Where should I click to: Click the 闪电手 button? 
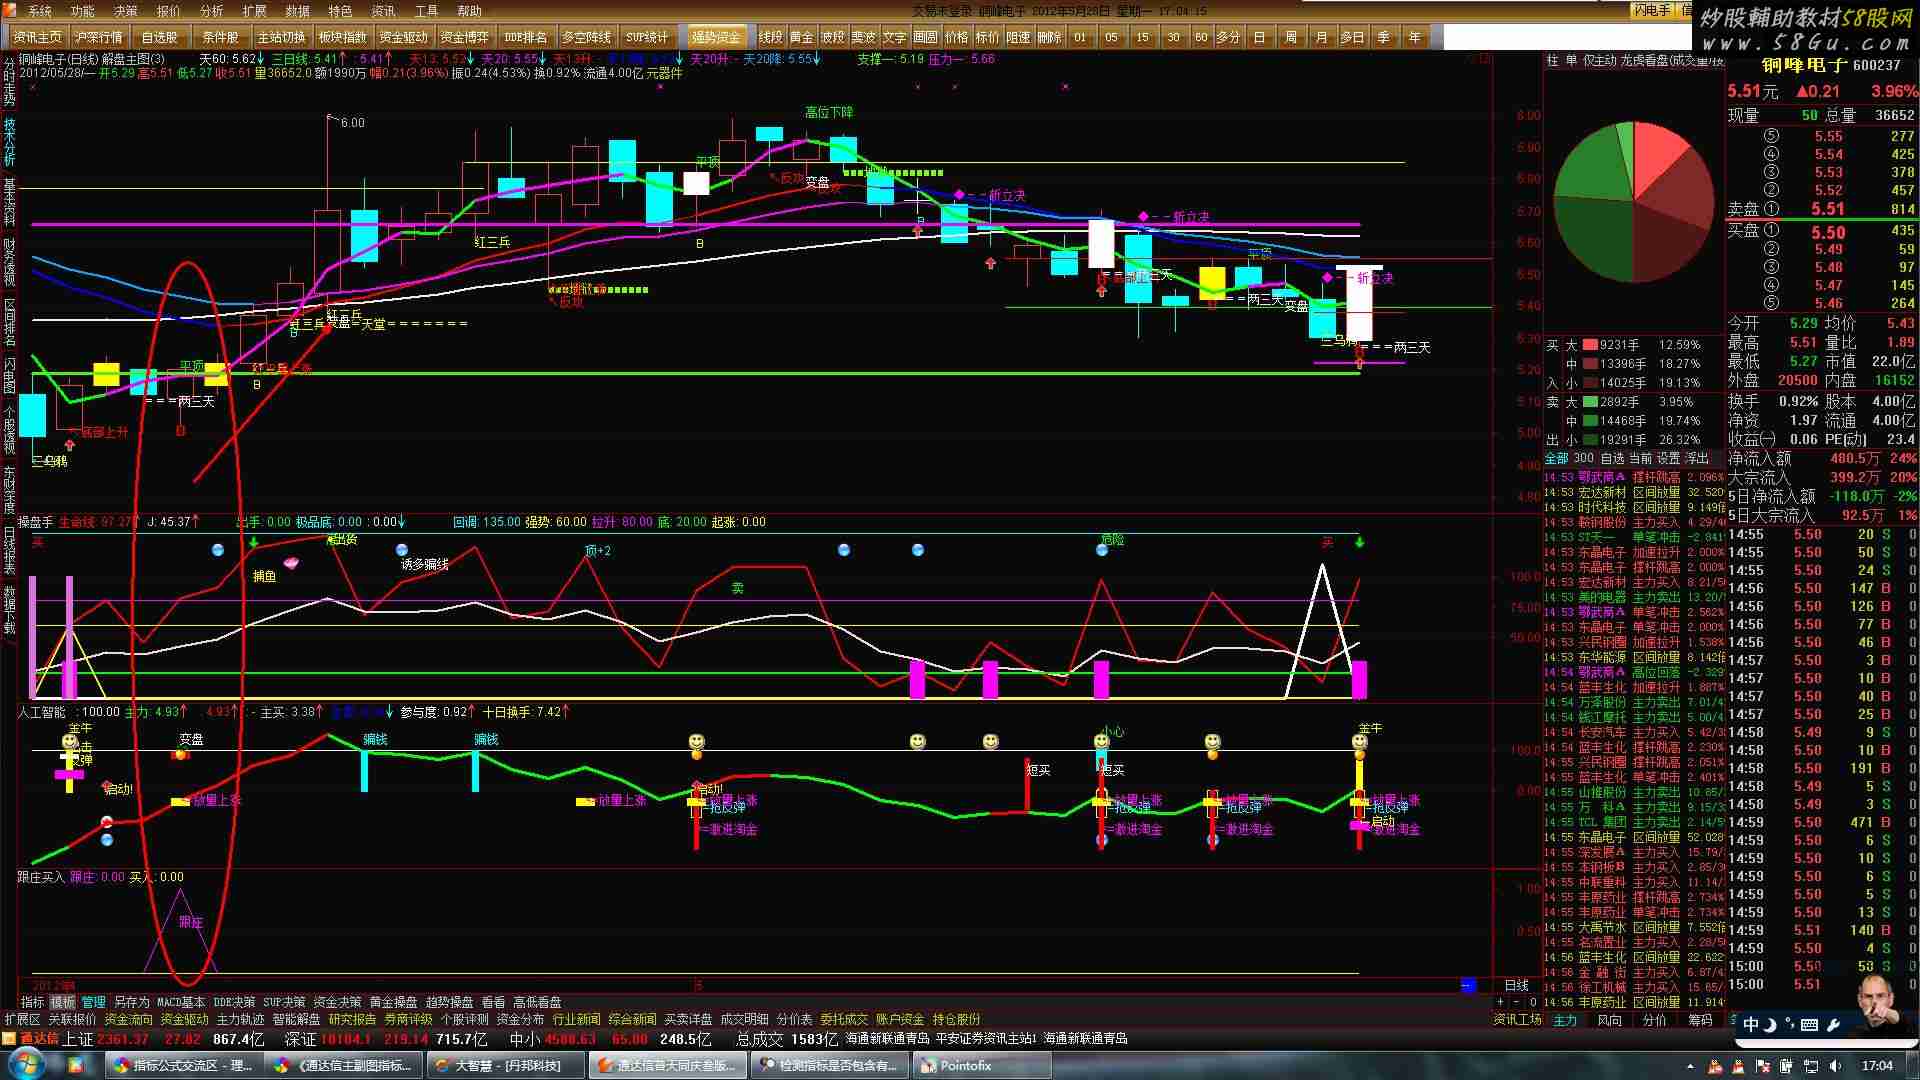1652,10
